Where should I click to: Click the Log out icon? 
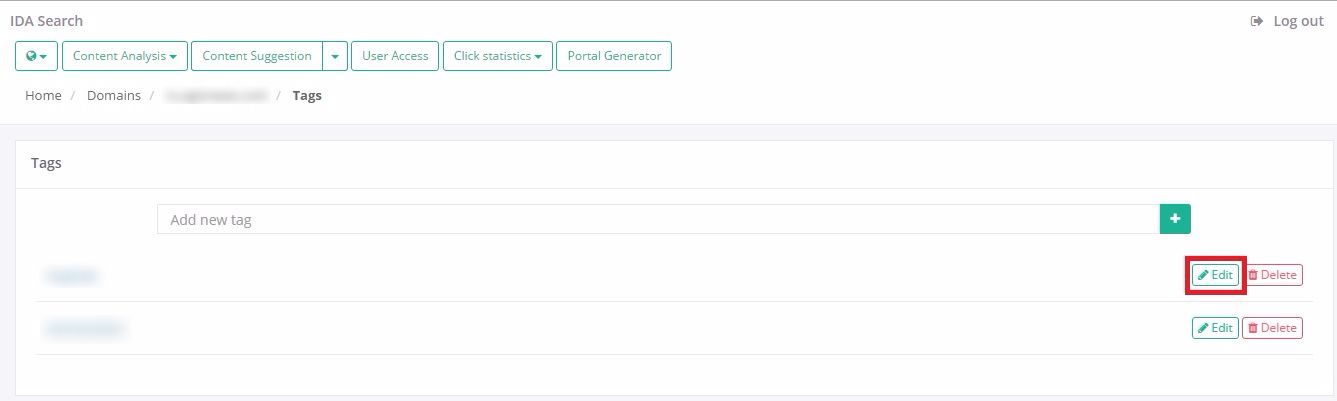[x=1257, y=21]
